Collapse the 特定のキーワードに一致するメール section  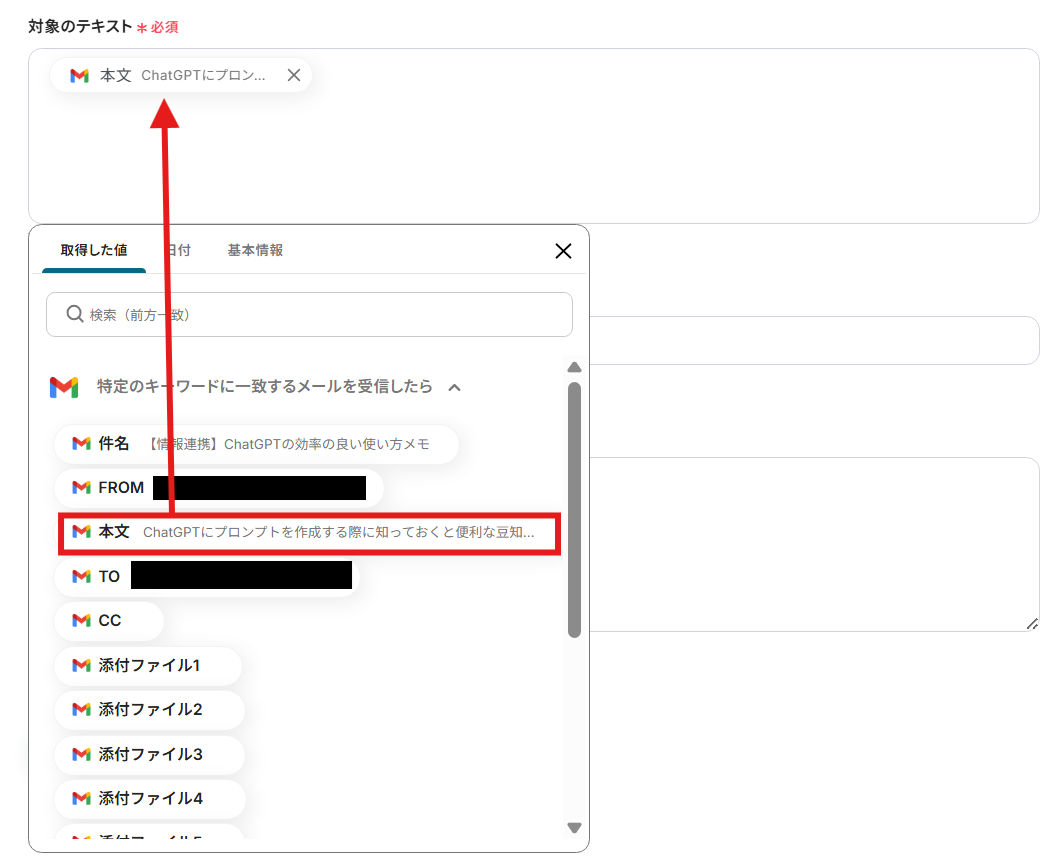[x=454, y=387]
